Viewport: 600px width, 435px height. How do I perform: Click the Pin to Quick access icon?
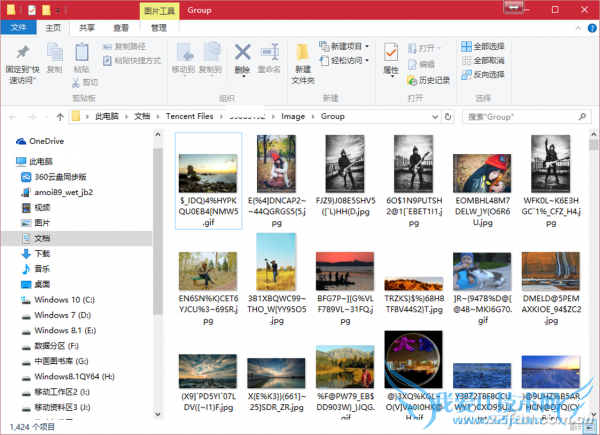pyautogui.click(x=23, y=53)
